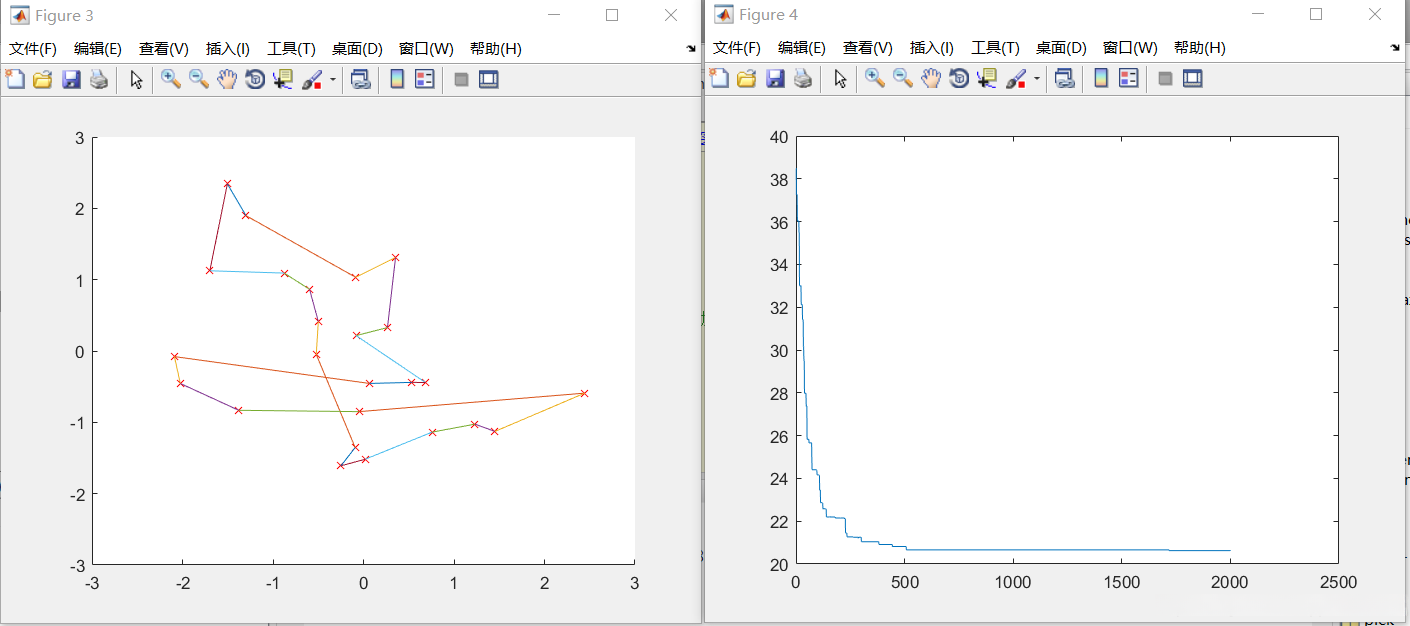Open 工具(T) menu in Figure 4
Viewport: 1410px width, 626px height.
[995, 47]
